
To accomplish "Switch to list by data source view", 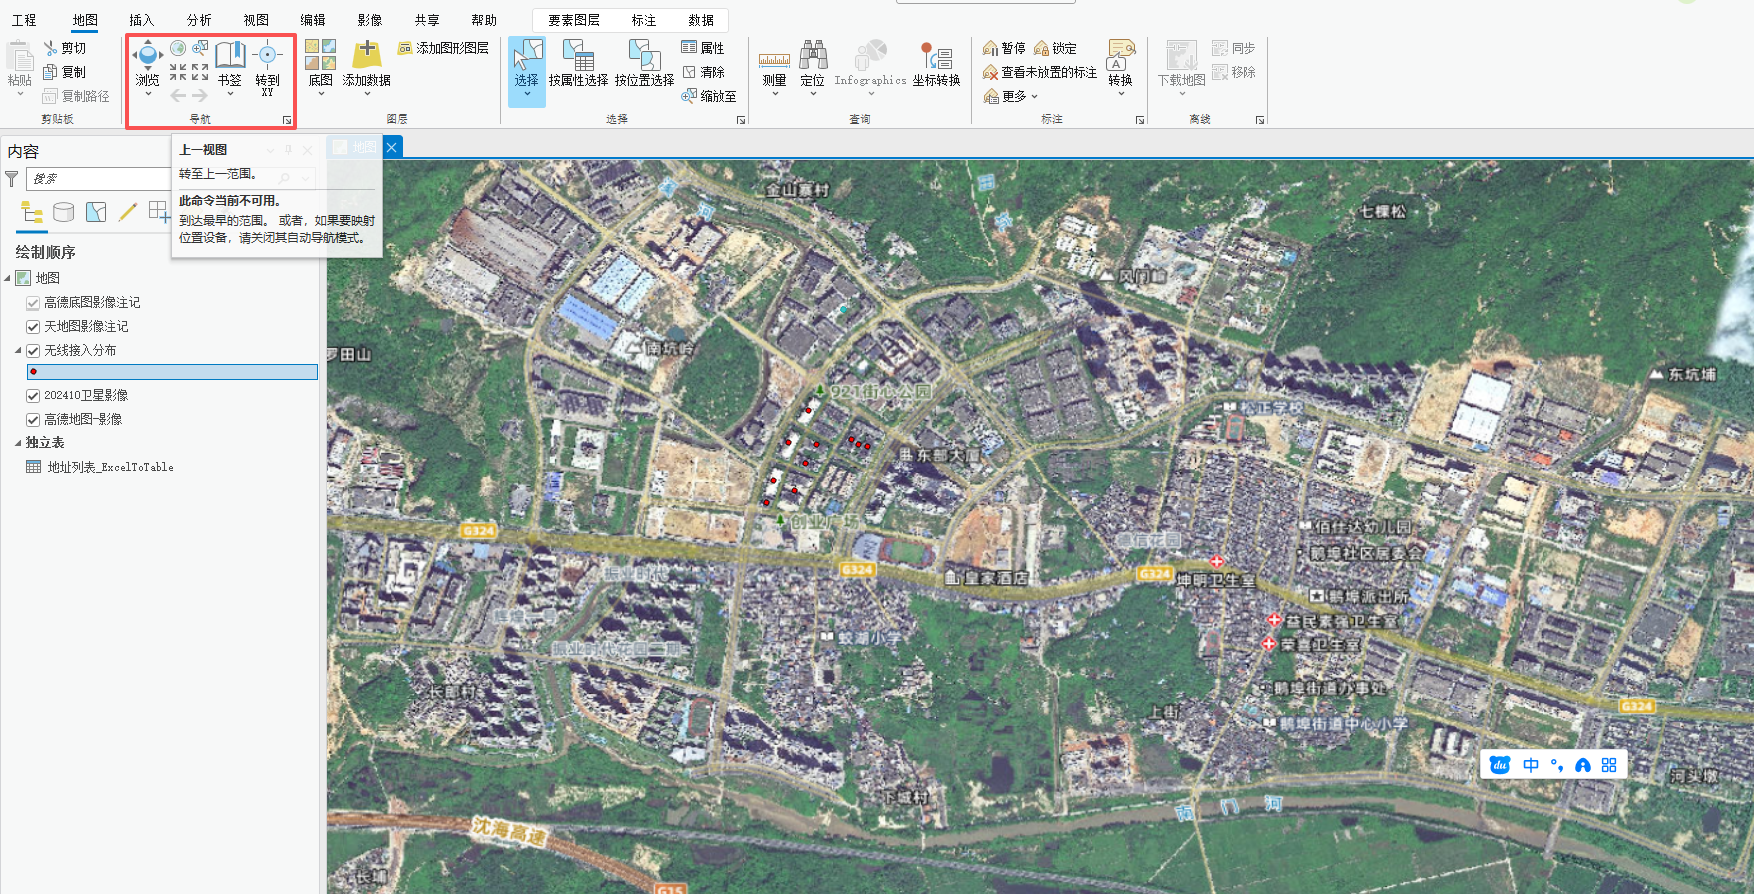I will tap(64, 212).
